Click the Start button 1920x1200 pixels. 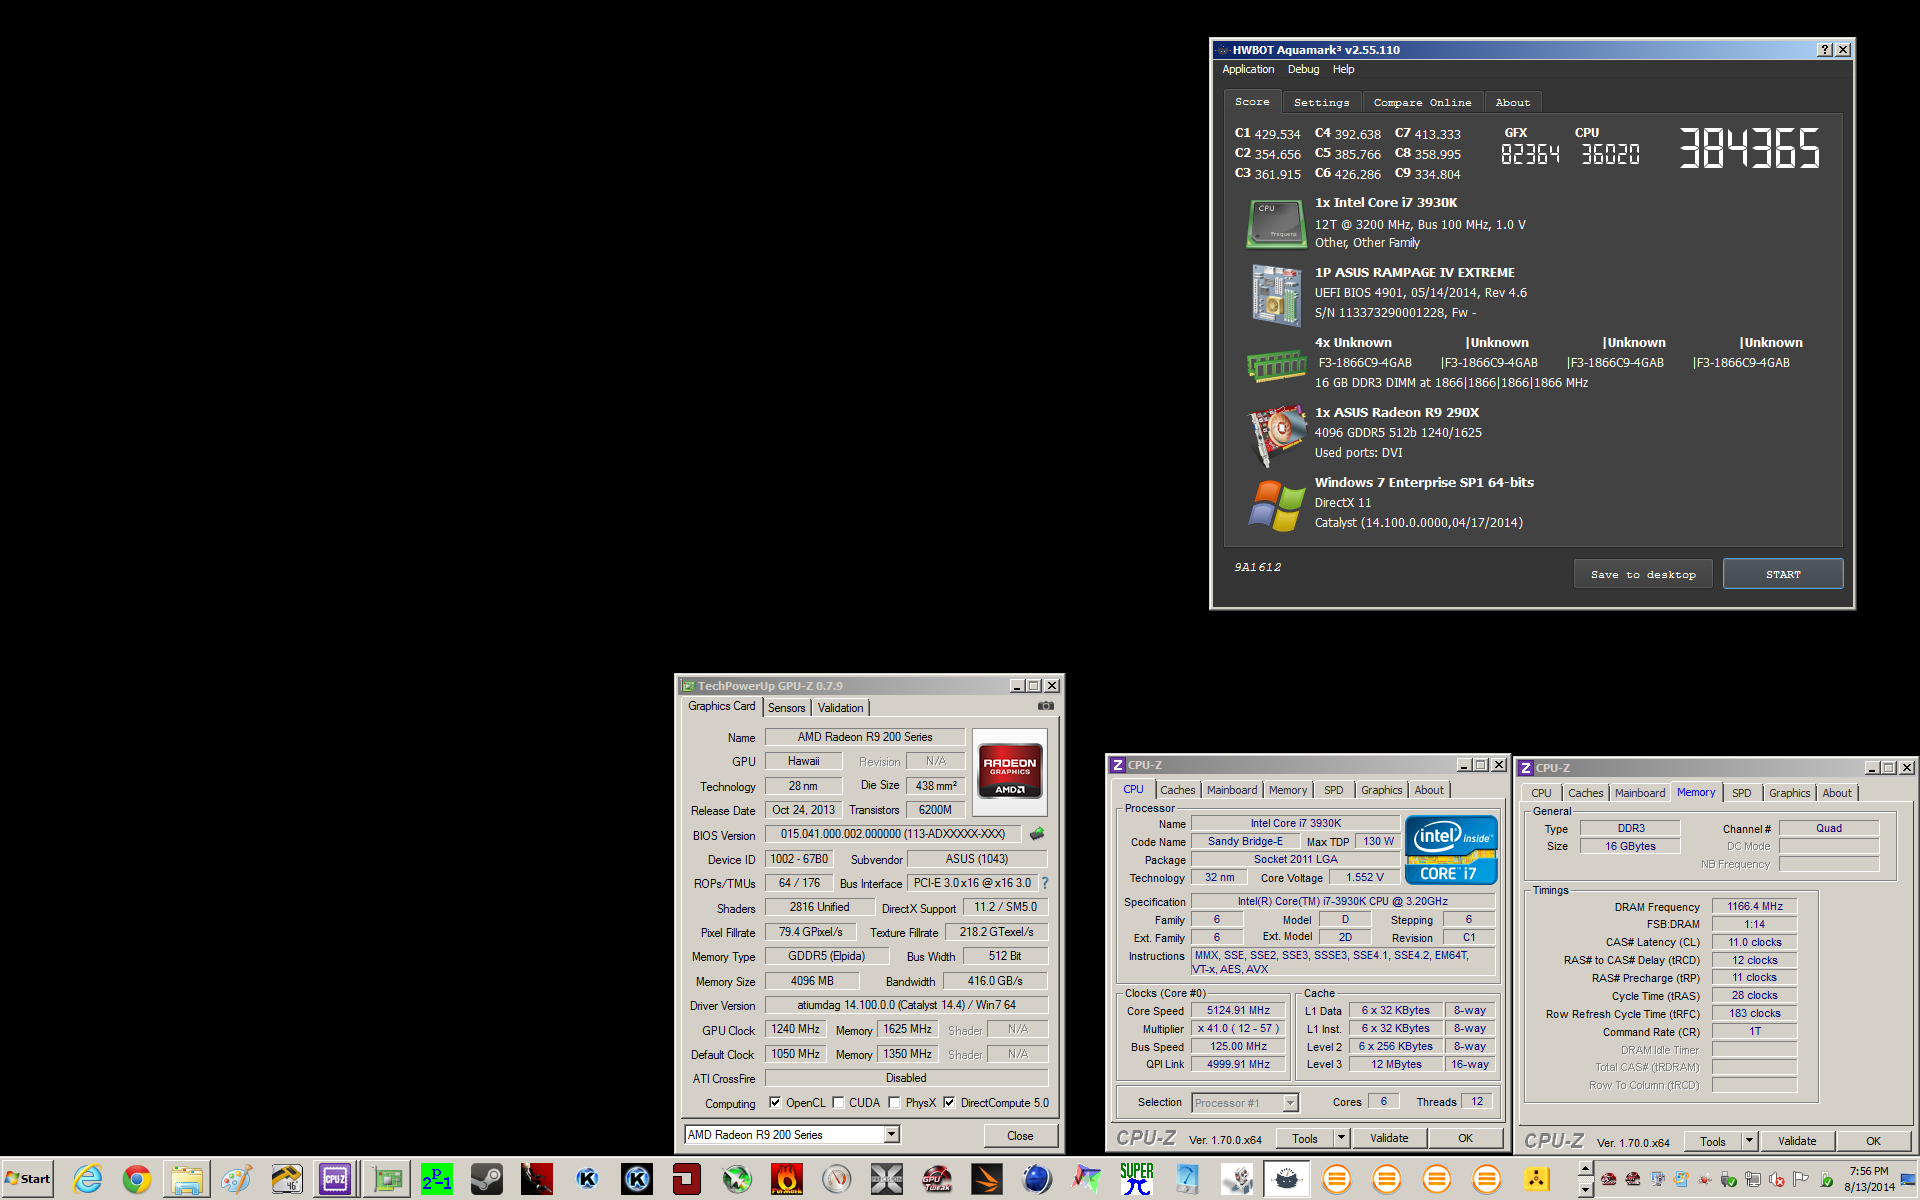(x=27, y=1179)
